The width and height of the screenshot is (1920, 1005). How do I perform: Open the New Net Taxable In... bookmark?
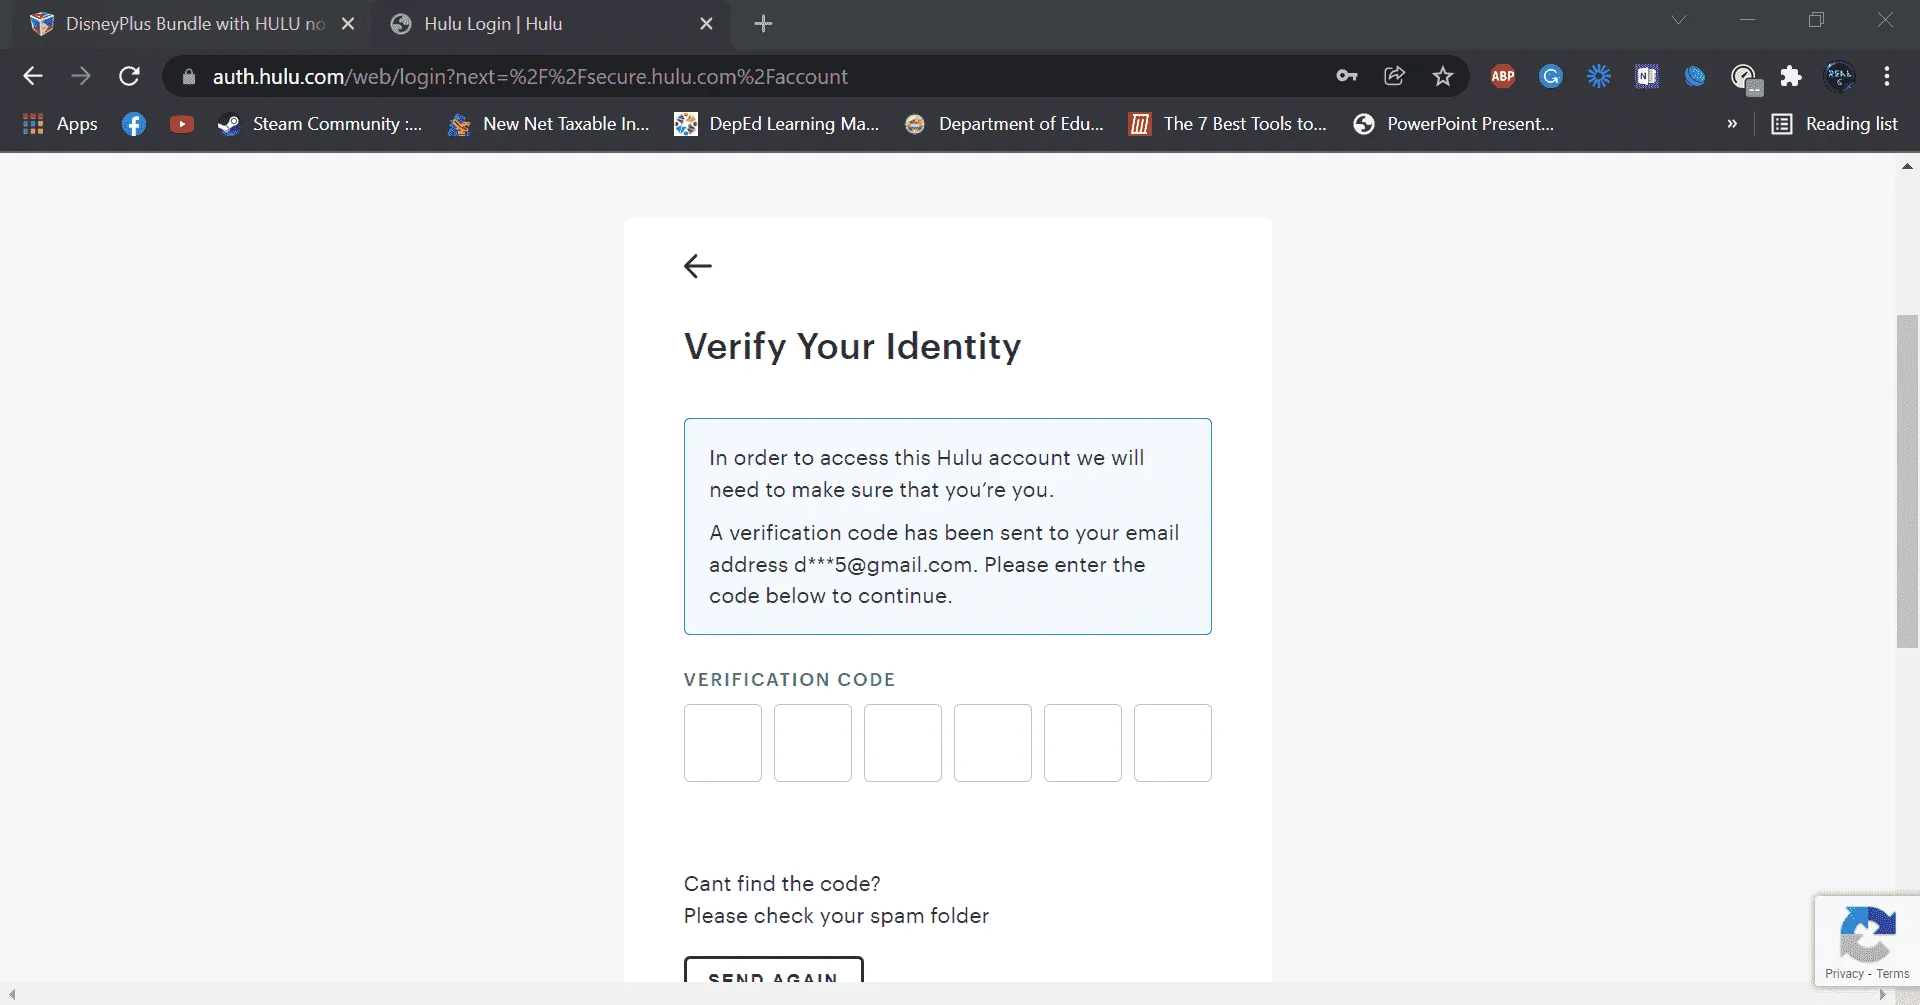tap(549, 124)
